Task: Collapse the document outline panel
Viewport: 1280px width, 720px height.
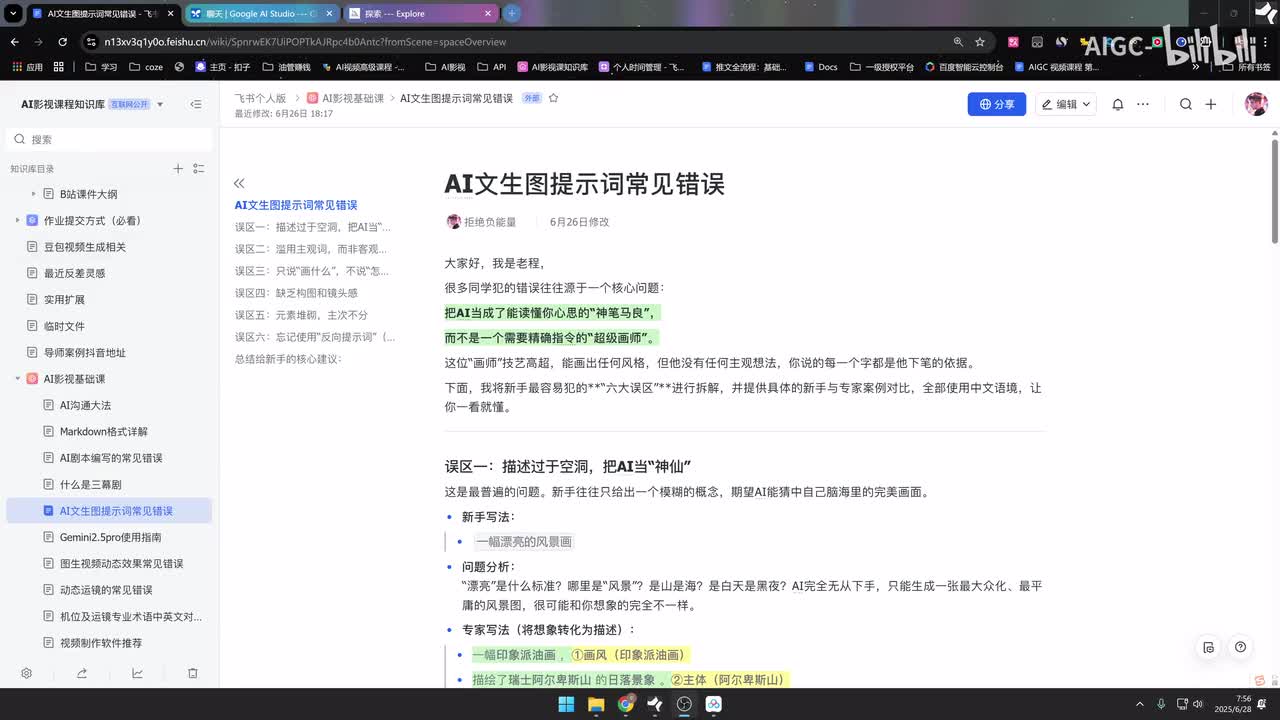Action: coord(239,183)
